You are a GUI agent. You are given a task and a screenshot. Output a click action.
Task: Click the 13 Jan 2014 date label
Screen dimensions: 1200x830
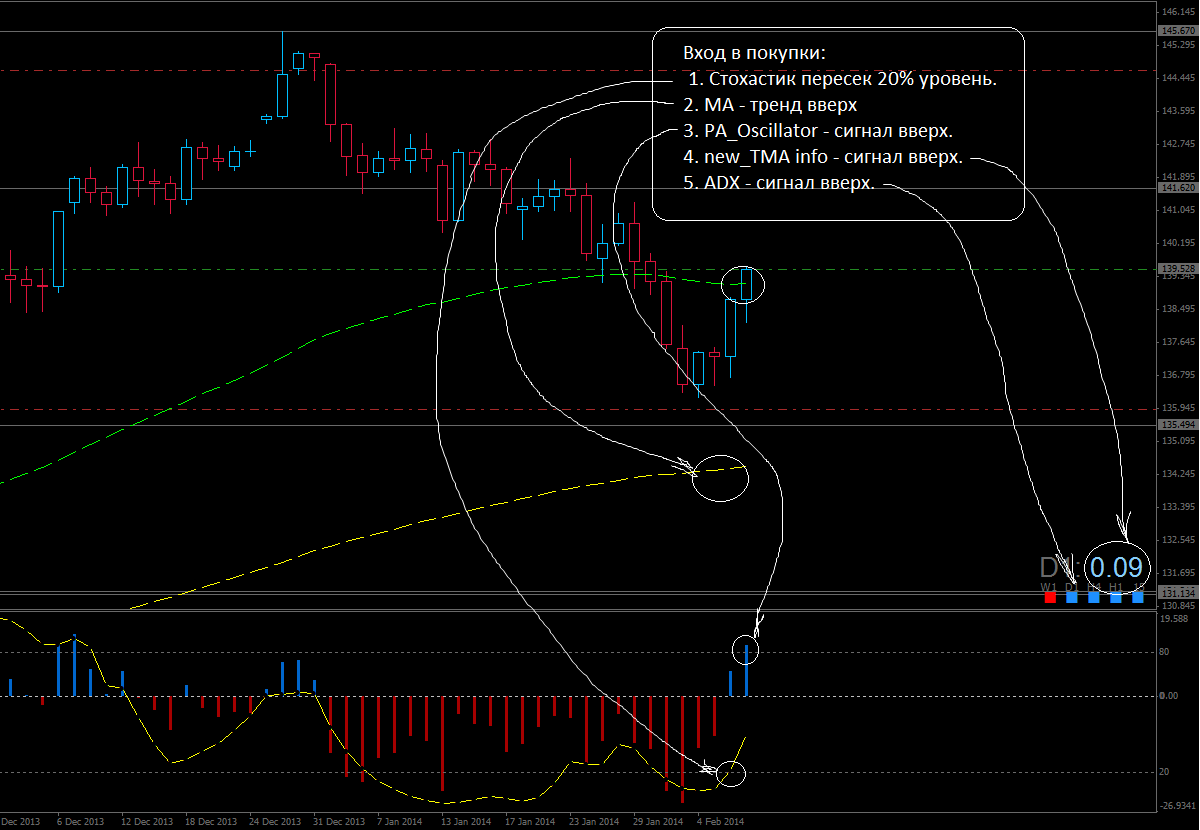pos(466,822)
